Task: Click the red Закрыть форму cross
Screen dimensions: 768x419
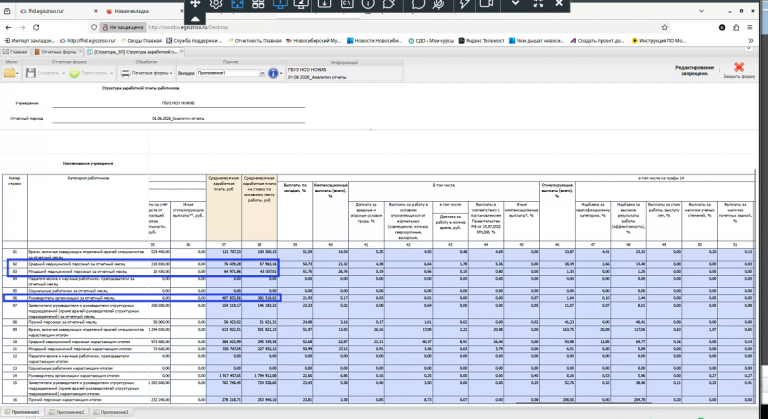Action: click(x=739, y=67)
